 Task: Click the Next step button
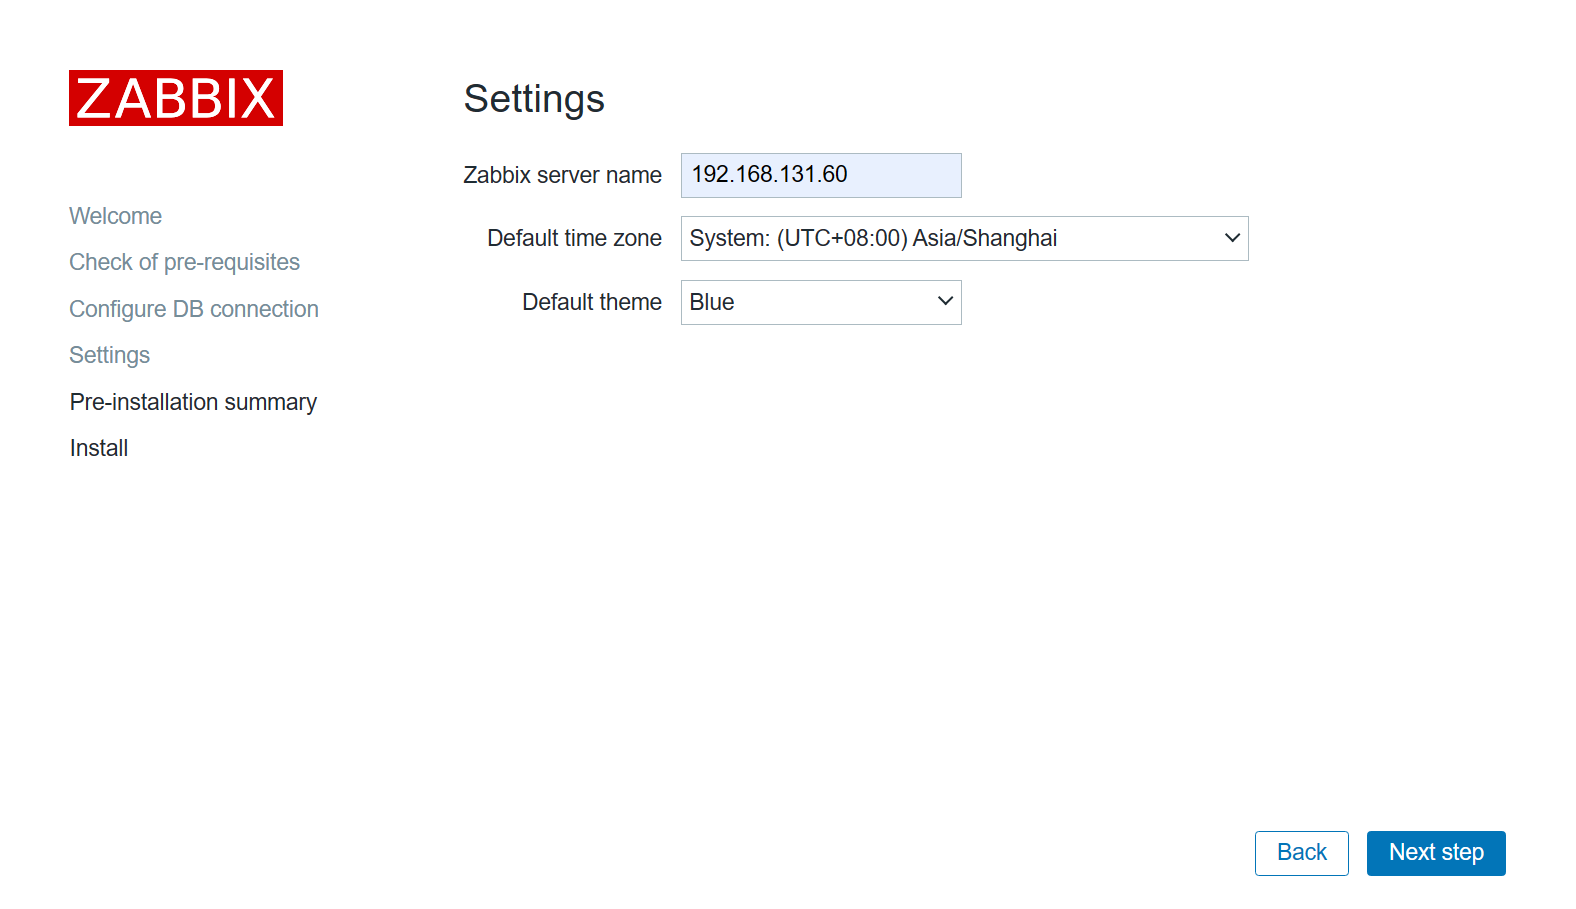tap(1436, 853)
